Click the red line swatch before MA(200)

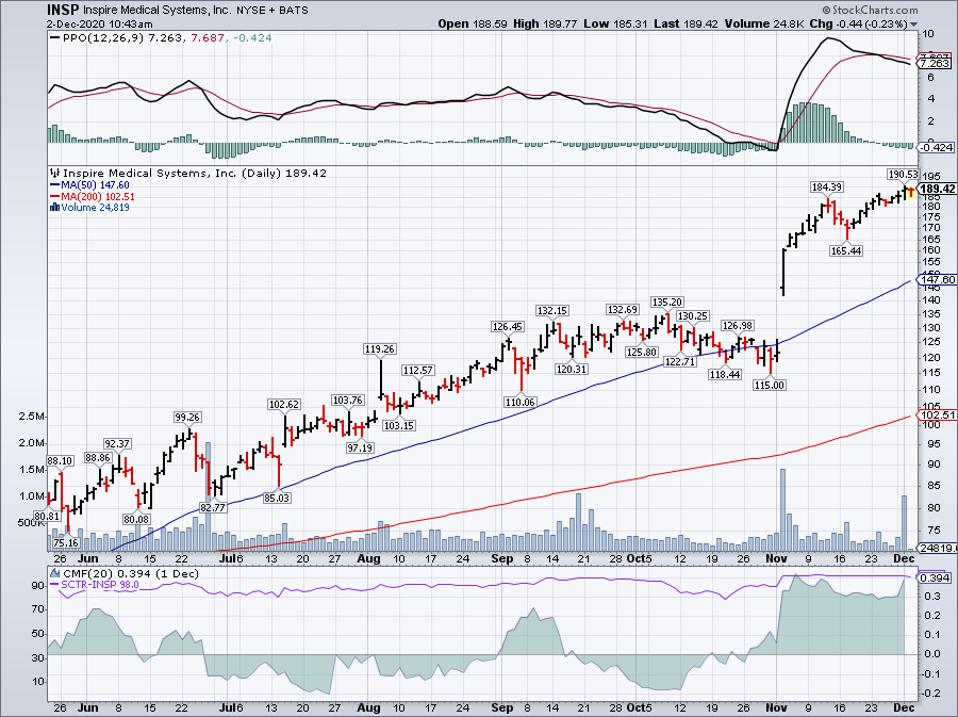point(54,197)
